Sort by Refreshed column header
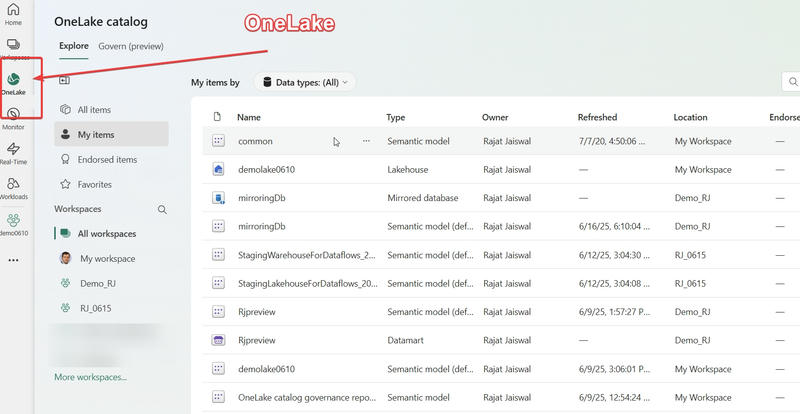This screenshot has height=414, width=800. pyautogui.click(x=597, y=117)
